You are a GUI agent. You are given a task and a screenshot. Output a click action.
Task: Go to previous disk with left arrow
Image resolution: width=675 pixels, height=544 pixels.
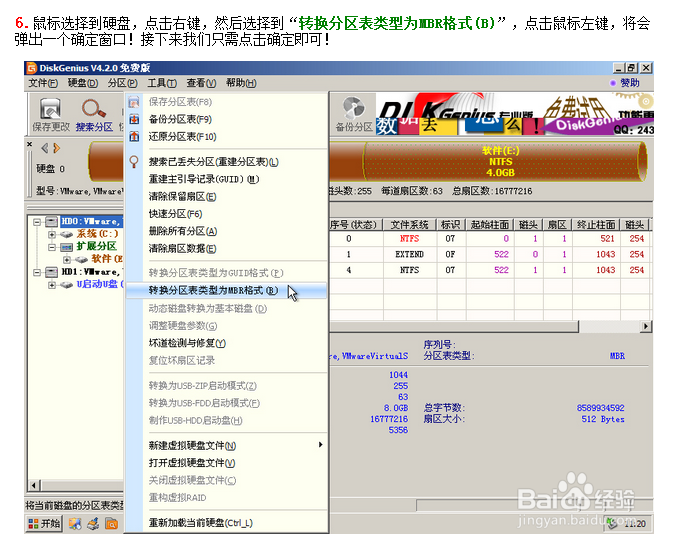(45, 148)
